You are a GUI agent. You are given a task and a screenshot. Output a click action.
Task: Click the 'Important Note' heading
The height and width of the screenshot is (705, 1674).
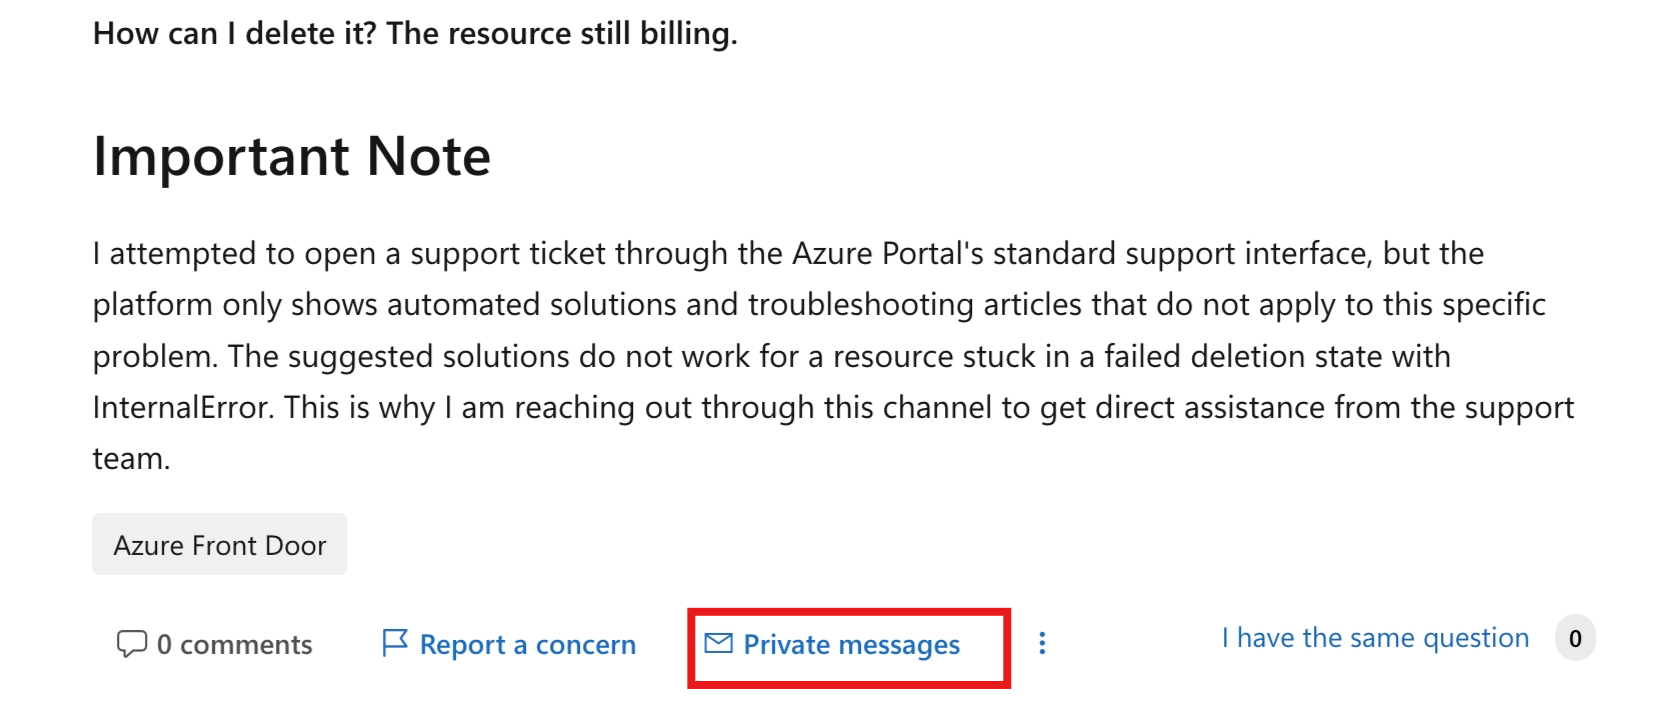pyautogui.click(x=292, y=157)
